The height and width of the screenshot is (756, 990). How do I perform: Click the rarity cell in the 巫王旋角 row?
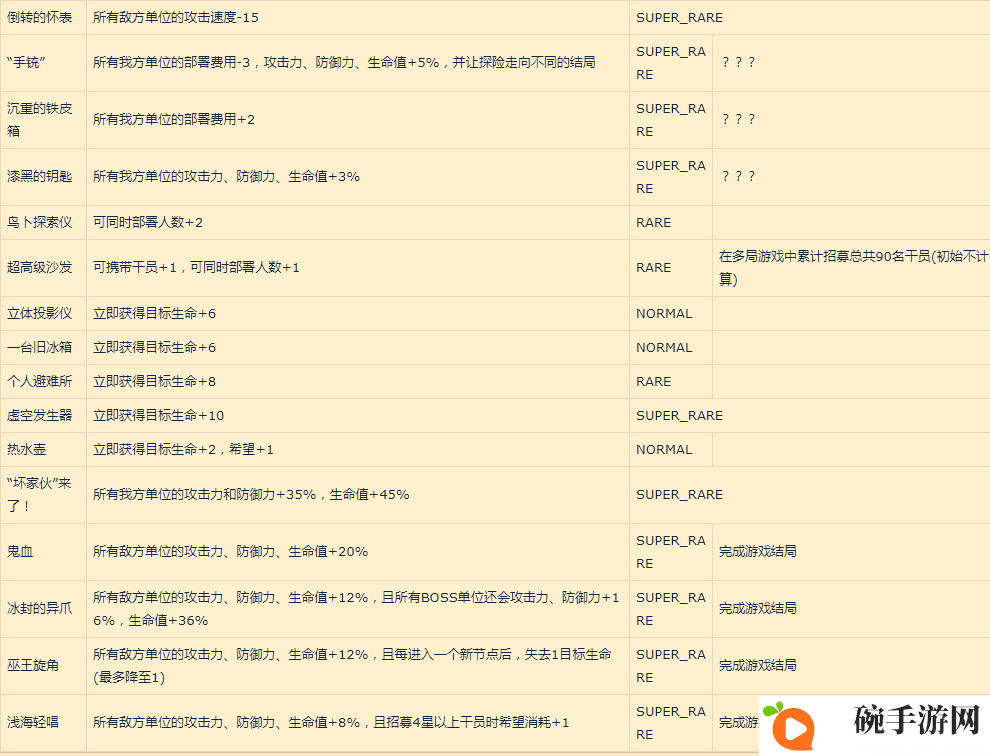pos(671,666)
